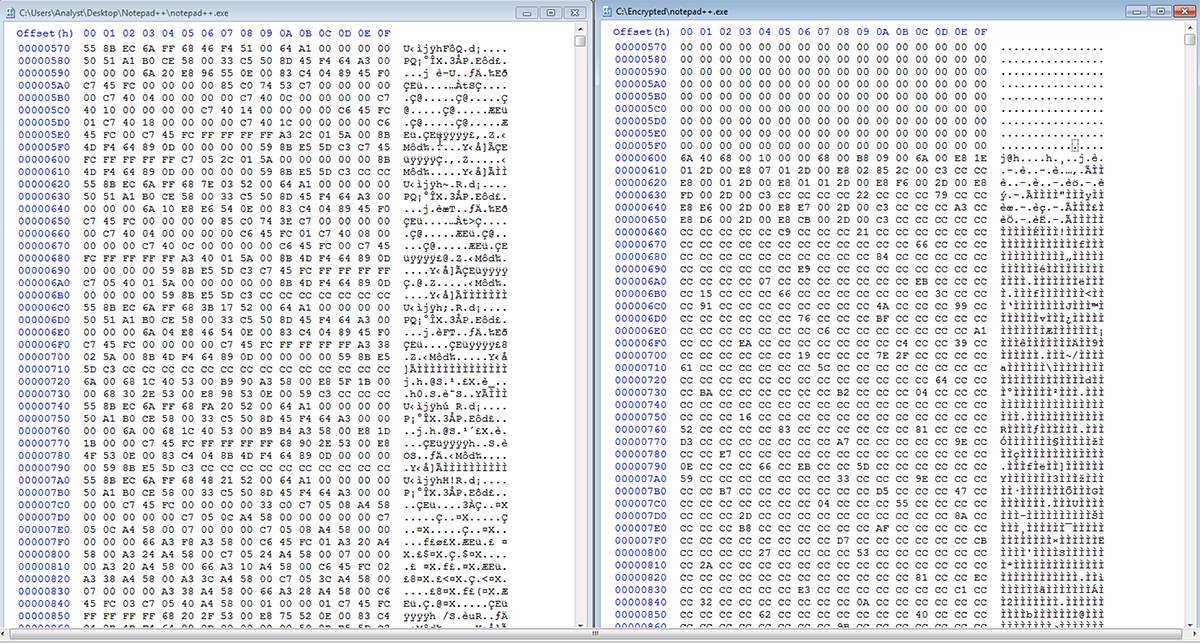Click scroll-up arrow in the Encrypted hex window

tap(1188, 30)
